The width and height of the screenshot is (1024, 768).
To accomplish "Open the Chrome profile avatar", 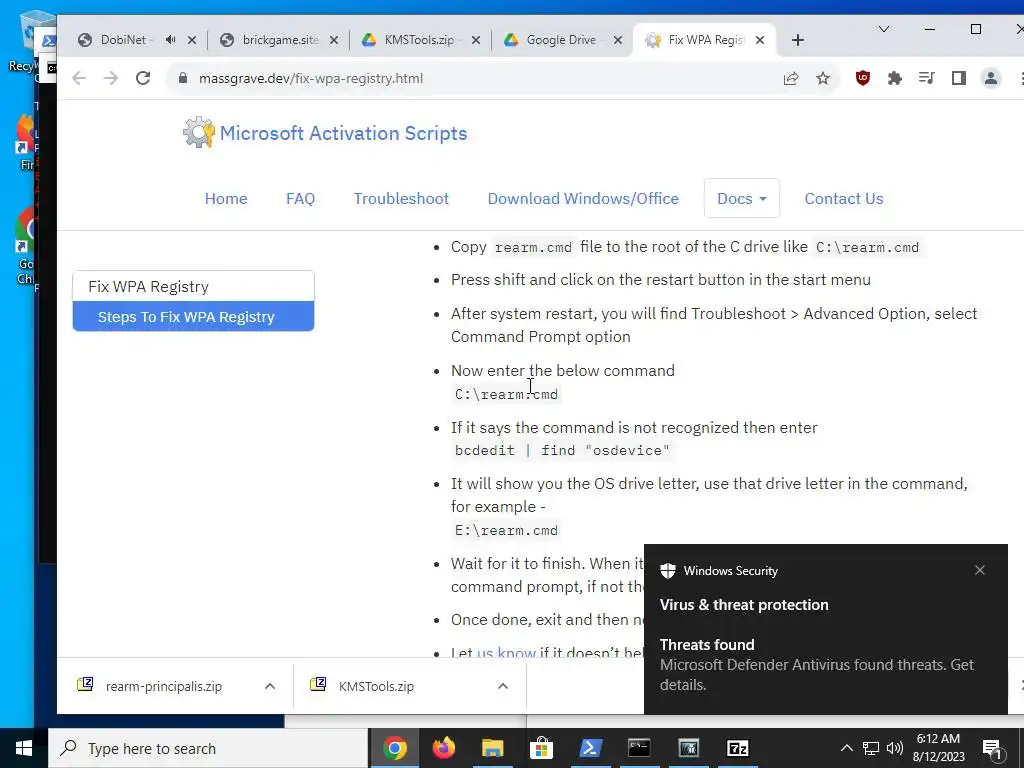I will coord(991,78).
